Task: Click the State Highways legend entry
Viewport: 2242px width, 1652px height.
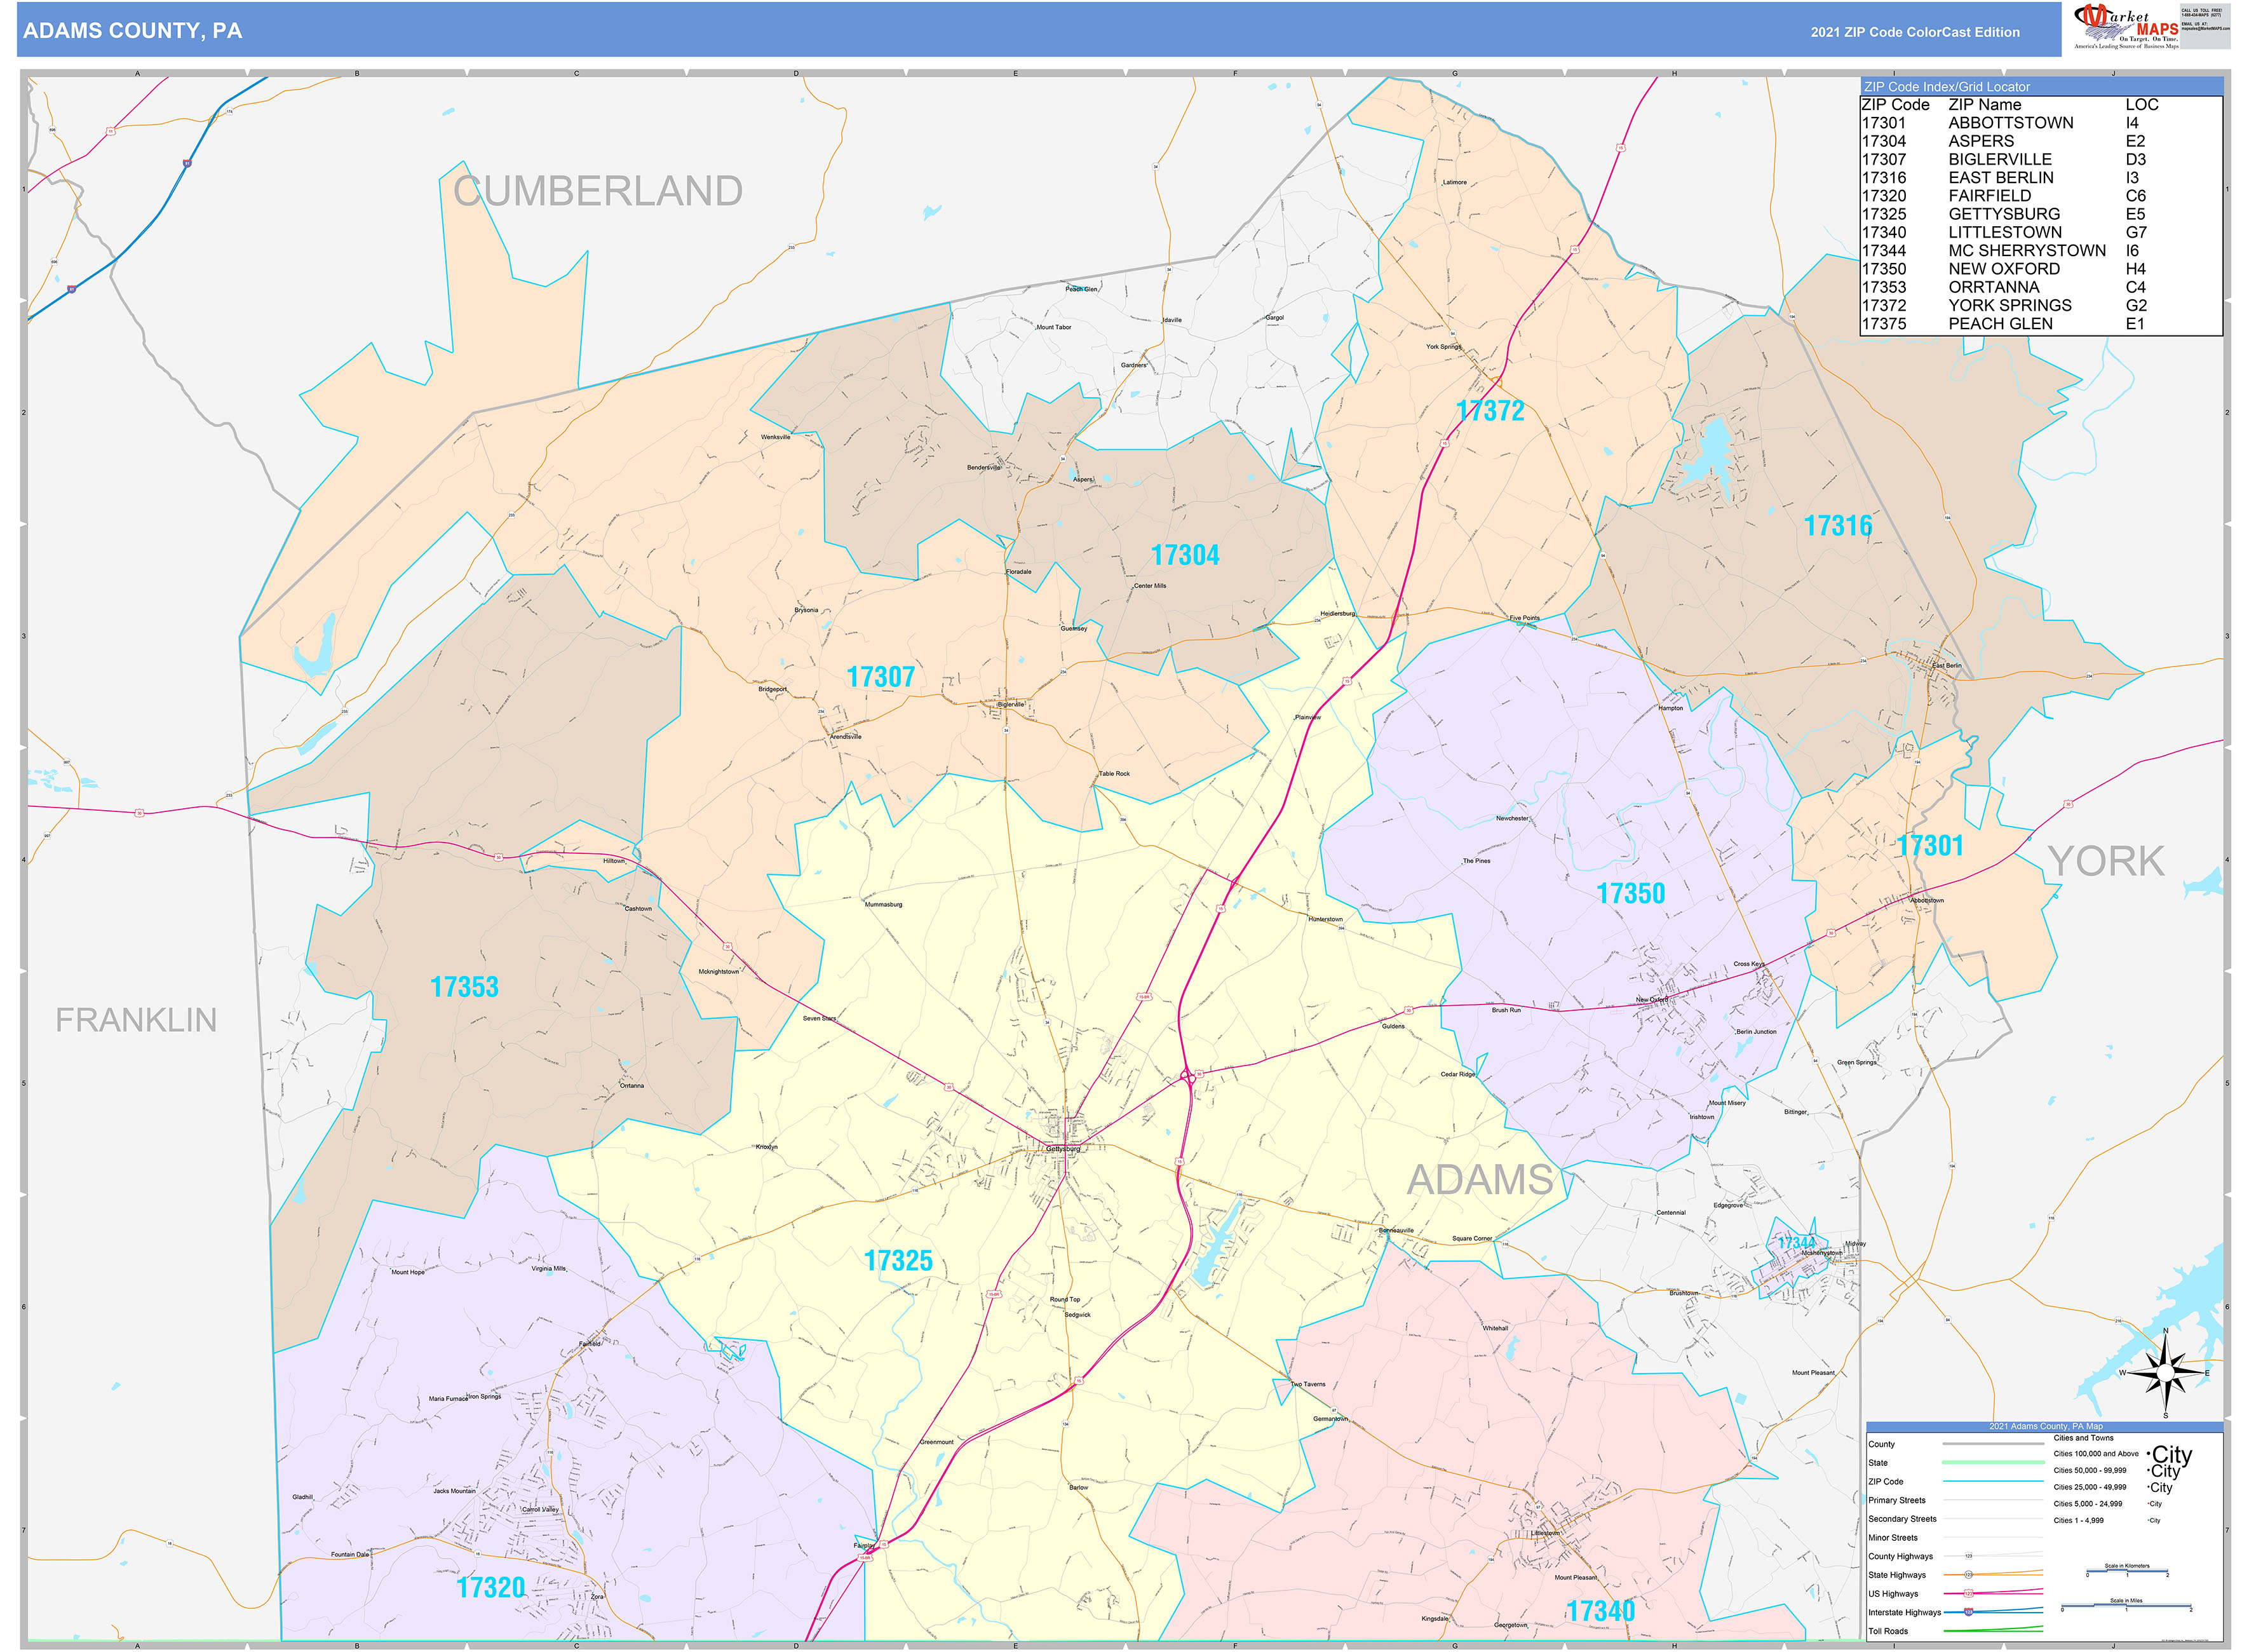Action: click(x=1955, y=1574)
